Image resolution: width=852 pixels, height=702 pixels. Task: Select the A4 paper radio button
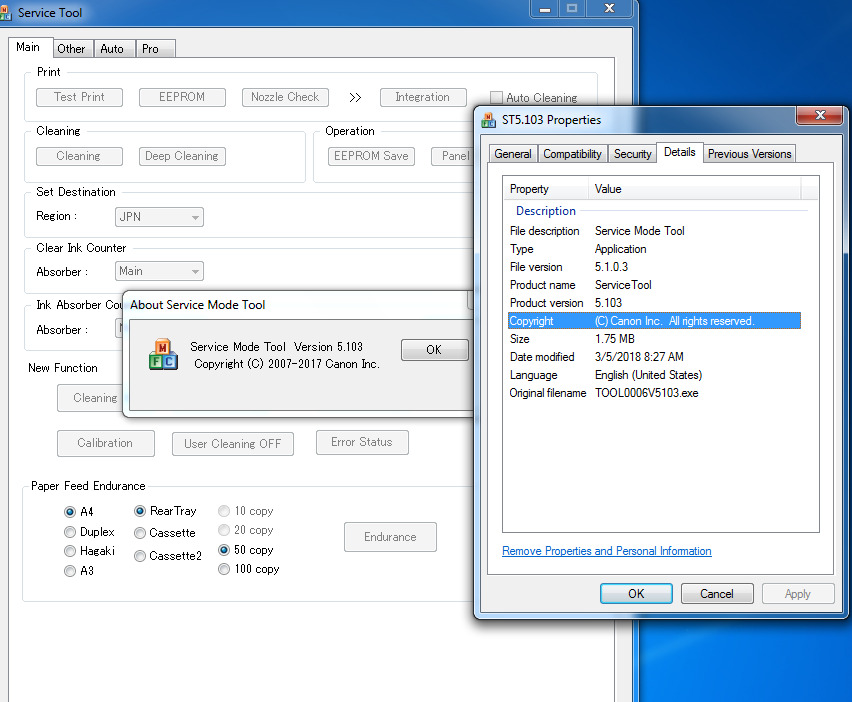tap(70, 512)
